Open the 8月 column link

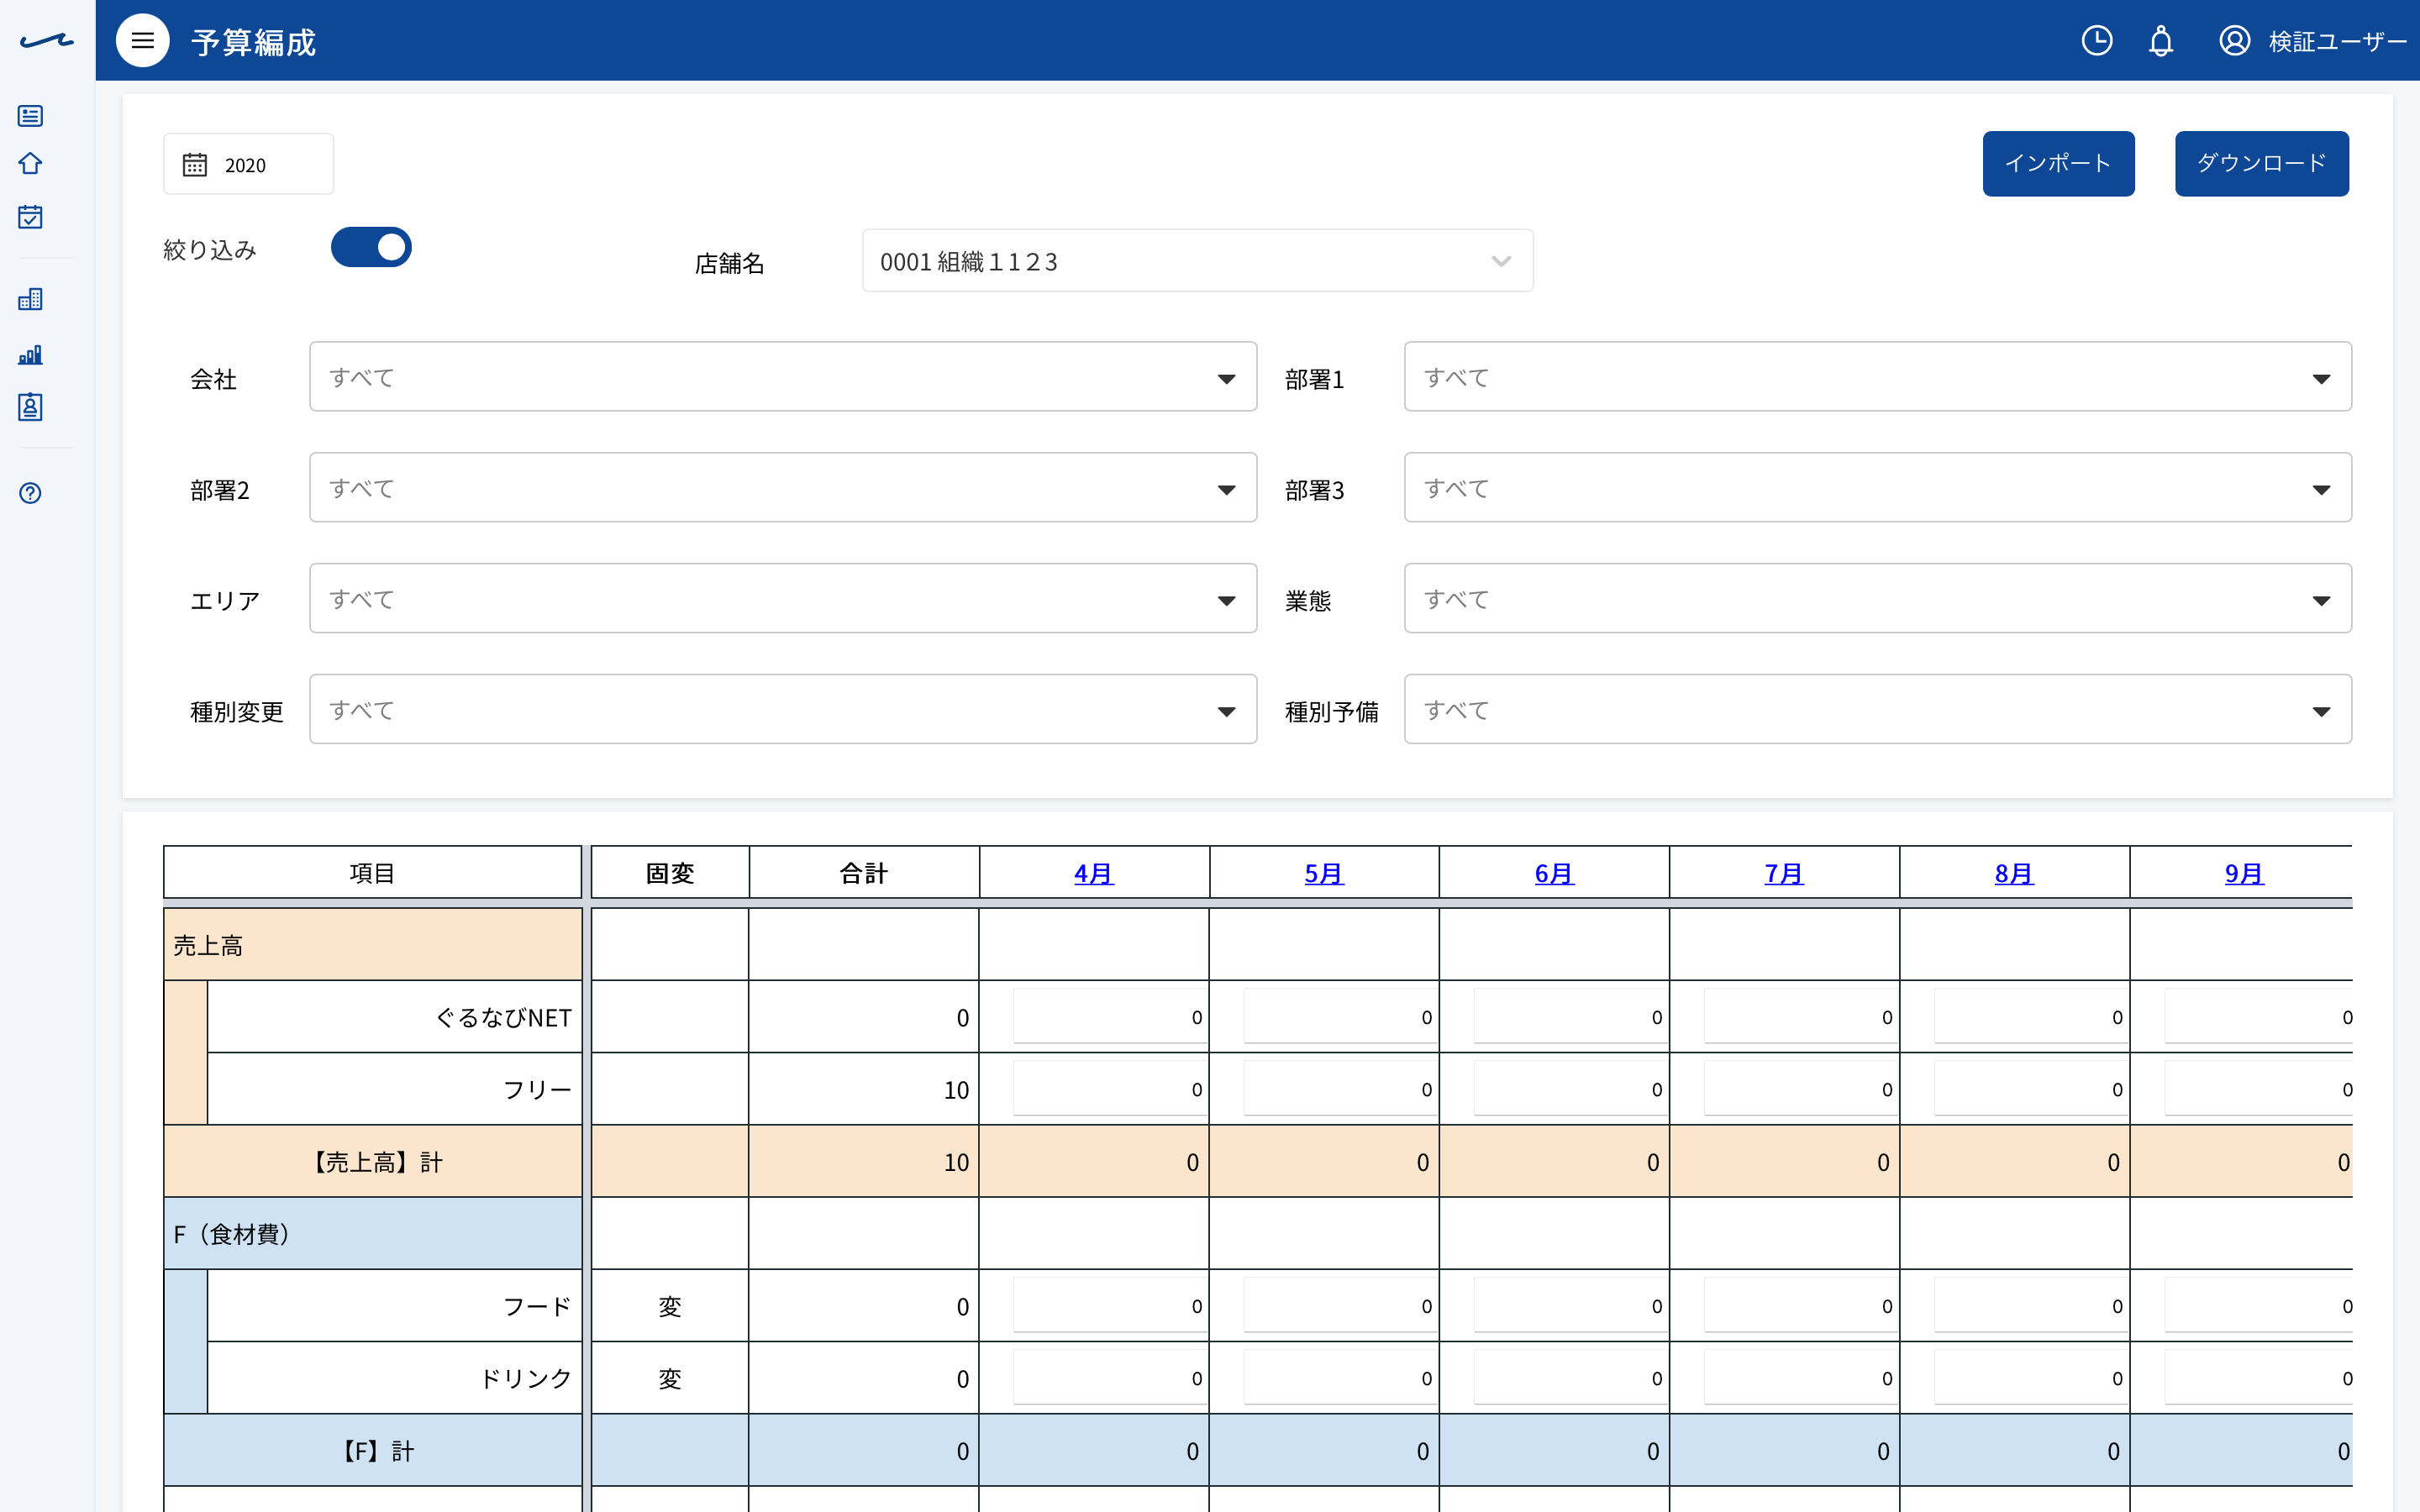[2013, 874]
